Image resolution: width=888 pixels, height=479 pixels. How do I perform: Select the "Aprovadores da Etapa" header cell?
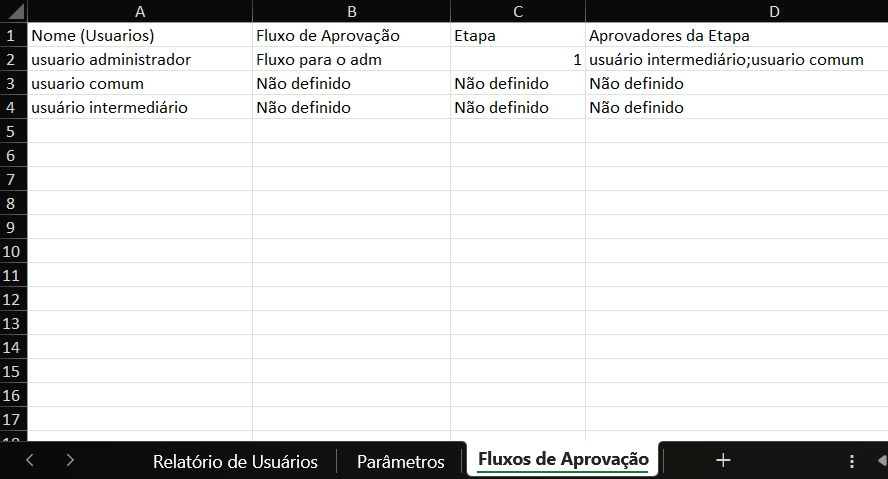[x=736, y=36]
